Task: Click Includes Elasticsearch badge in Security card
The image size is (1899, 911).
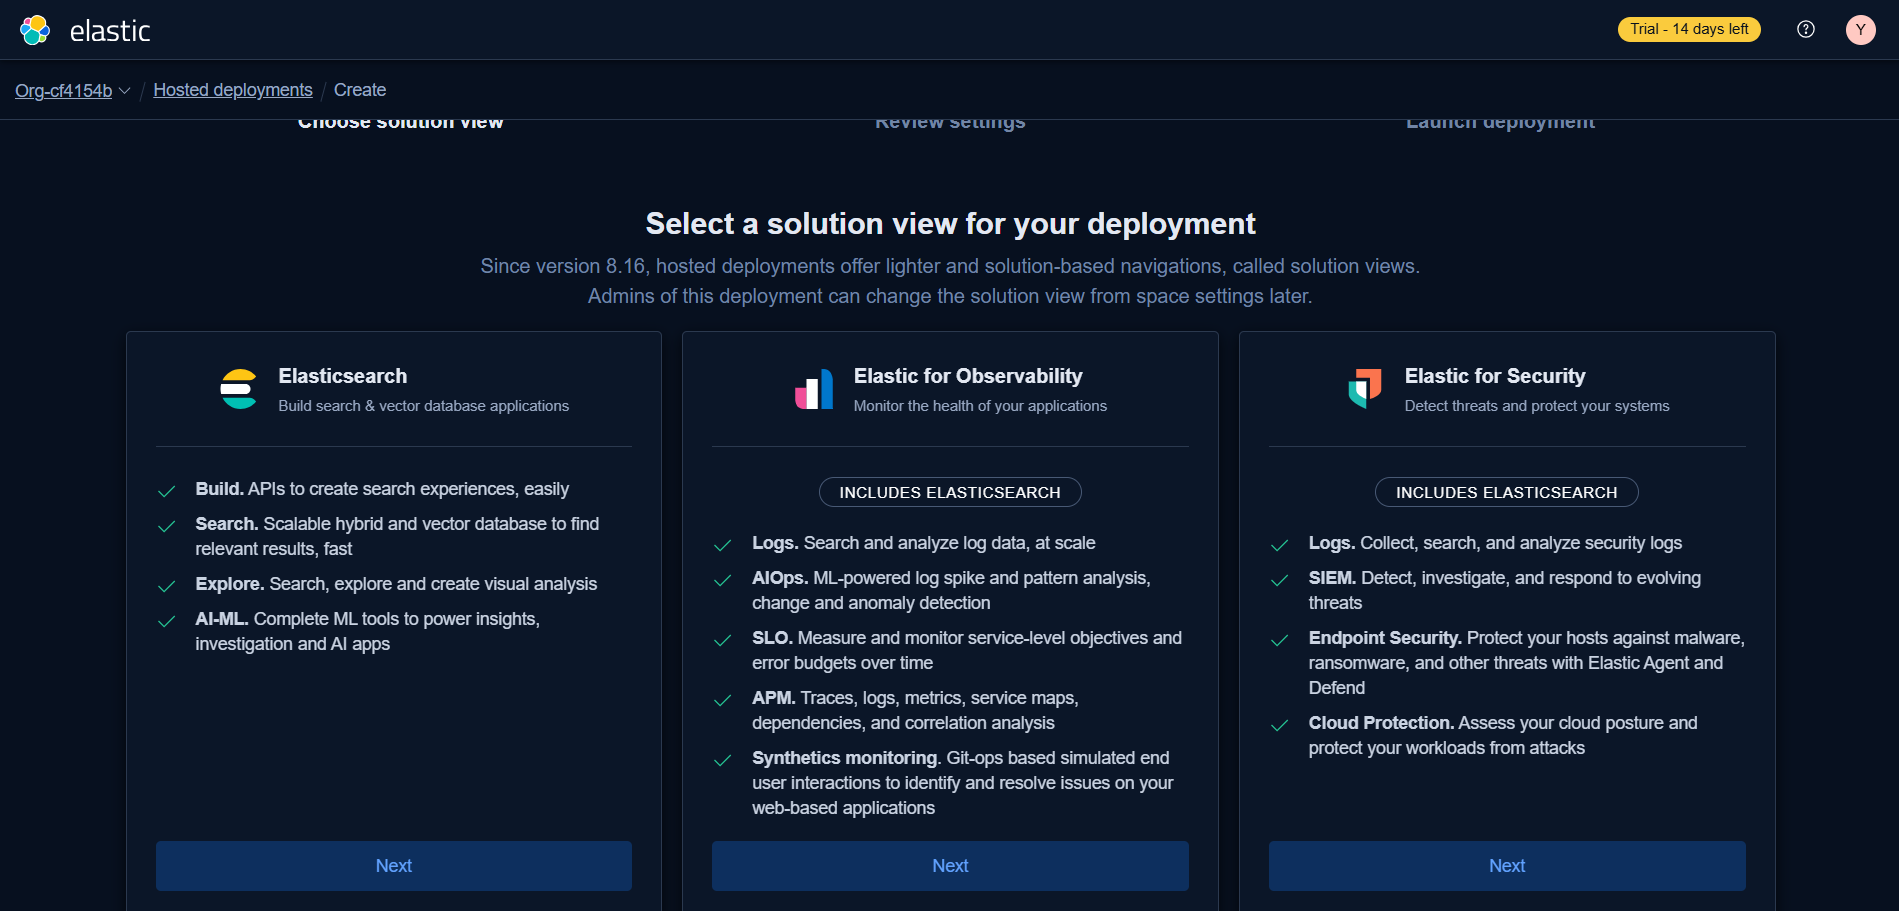Action: click(1507, 492)
